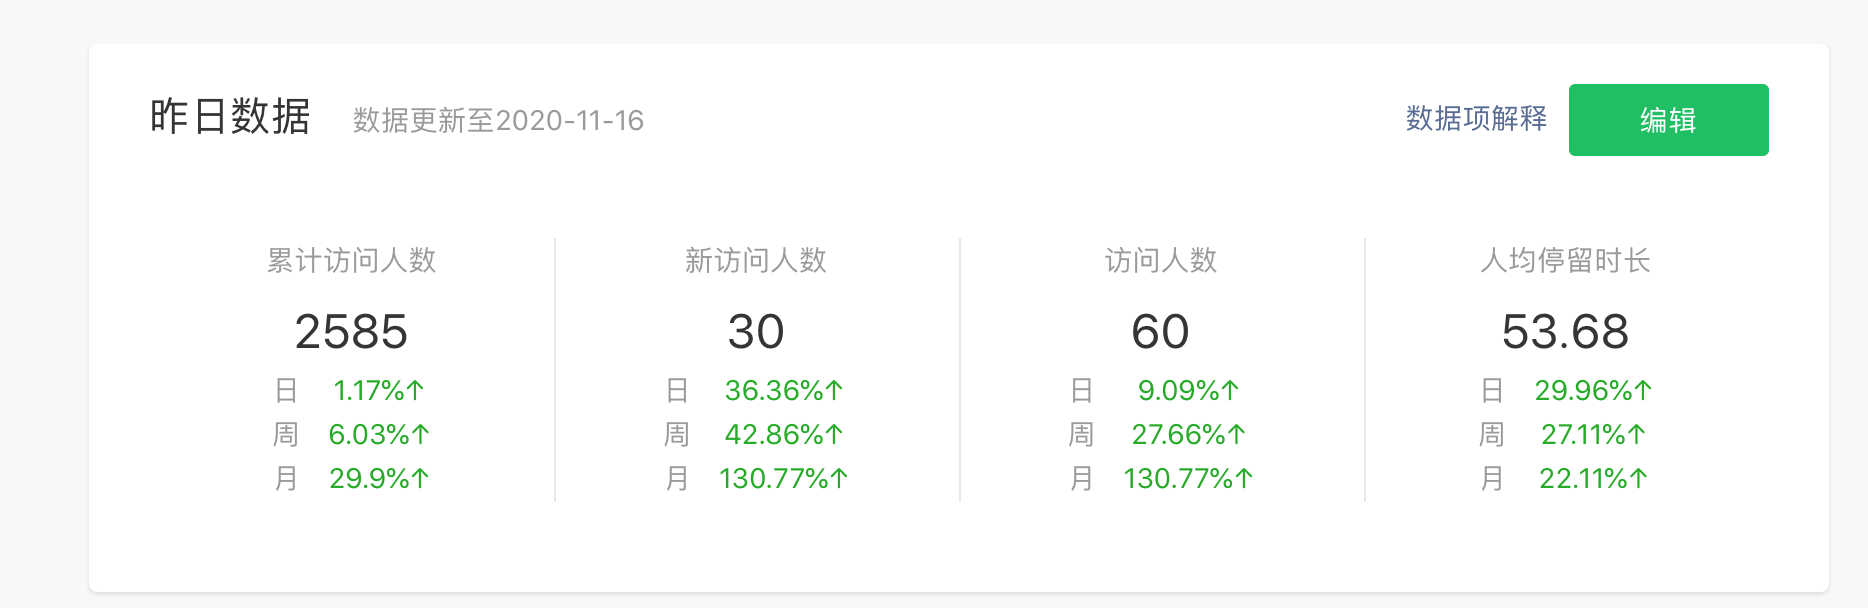Screen dimensions: 1868x608
Task: Click the 1.17% daily change
Action: pyautogui.click(x=379, y=391)
